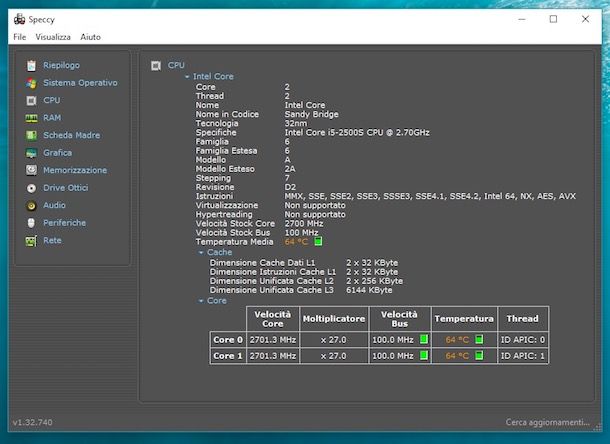The height and width of the screenshot is (444, 610).
Task: Collapse the Intel Core tree node
Action: click(187, 77)
